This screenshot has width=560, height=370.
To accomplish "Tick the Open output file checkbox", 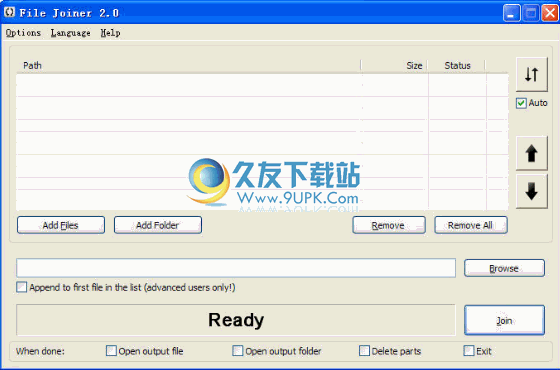I will tap(111, 351).
